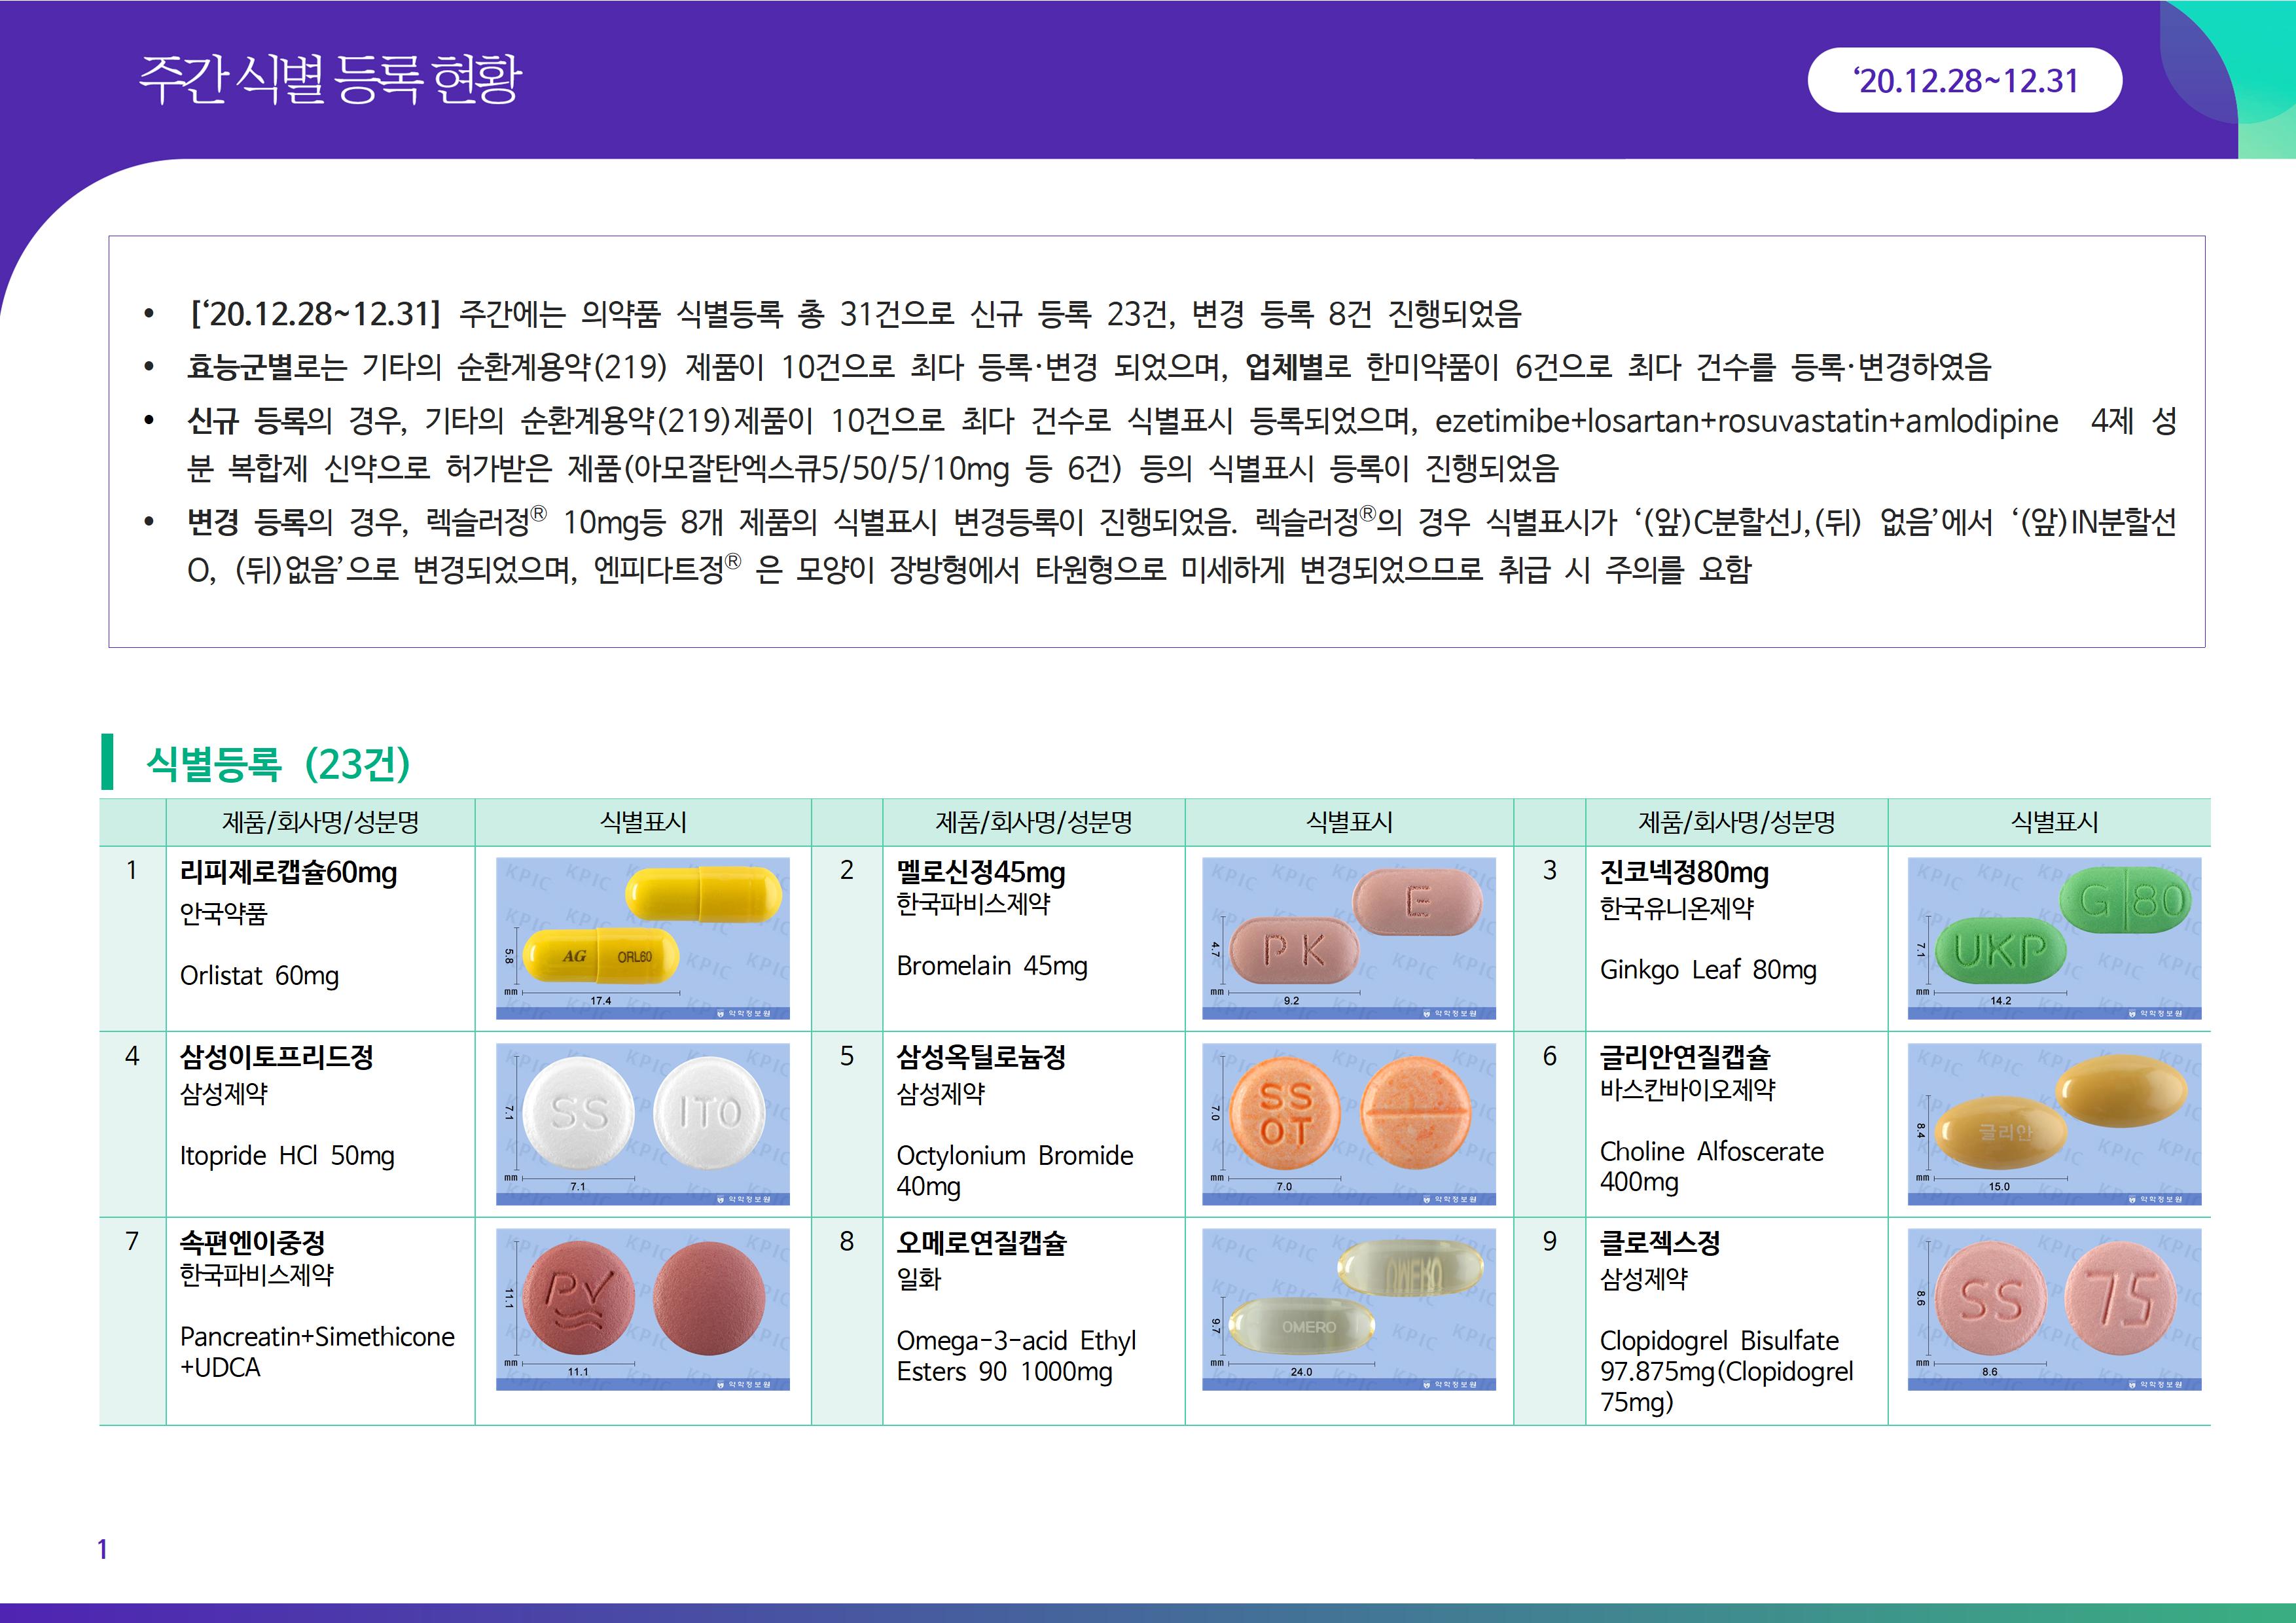The width and height of the screenshot is (2296, 1623).
Task: Click the ingredient text Itopride HCl 50mg
Action: tap(287, 1156)
